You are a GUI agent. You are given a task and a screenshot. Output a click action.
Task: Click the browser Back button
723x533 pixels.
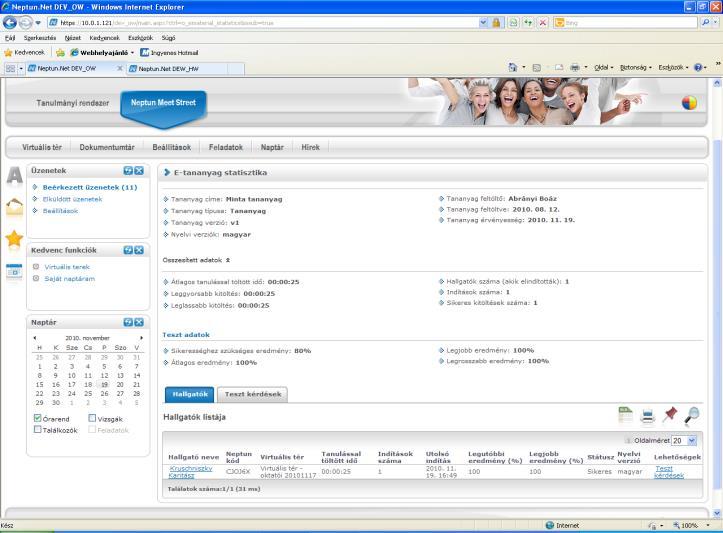click(10, 22)
